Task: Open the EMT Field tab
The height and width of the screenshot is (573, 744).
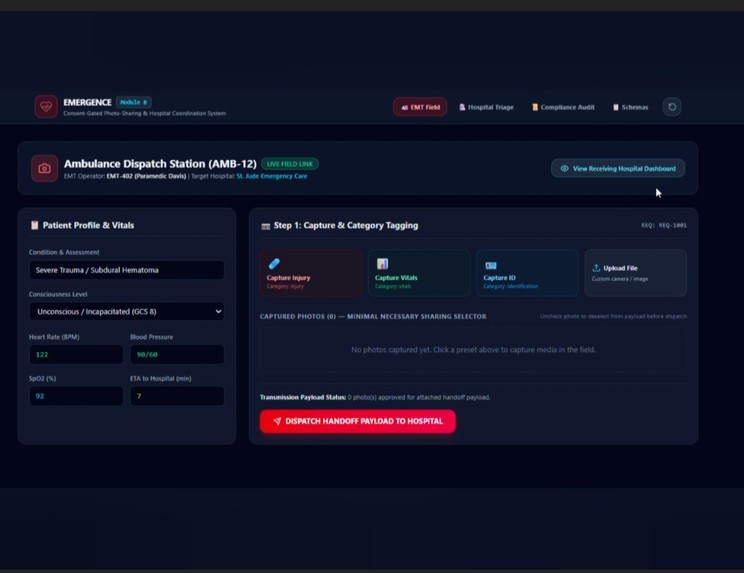Action: tap(420, 107)
